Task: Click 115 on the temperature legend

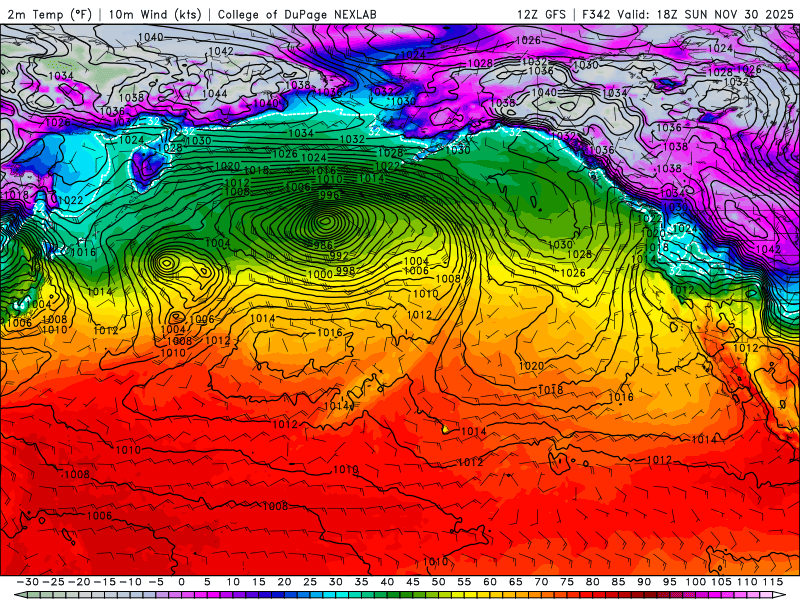Action: (x=772, y=582)
